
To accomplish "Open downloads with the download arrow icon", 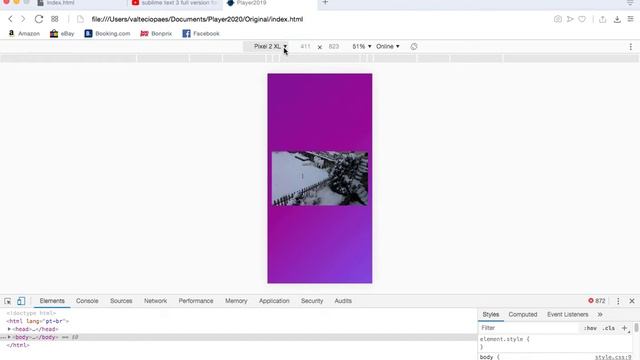I will (617, 19).
